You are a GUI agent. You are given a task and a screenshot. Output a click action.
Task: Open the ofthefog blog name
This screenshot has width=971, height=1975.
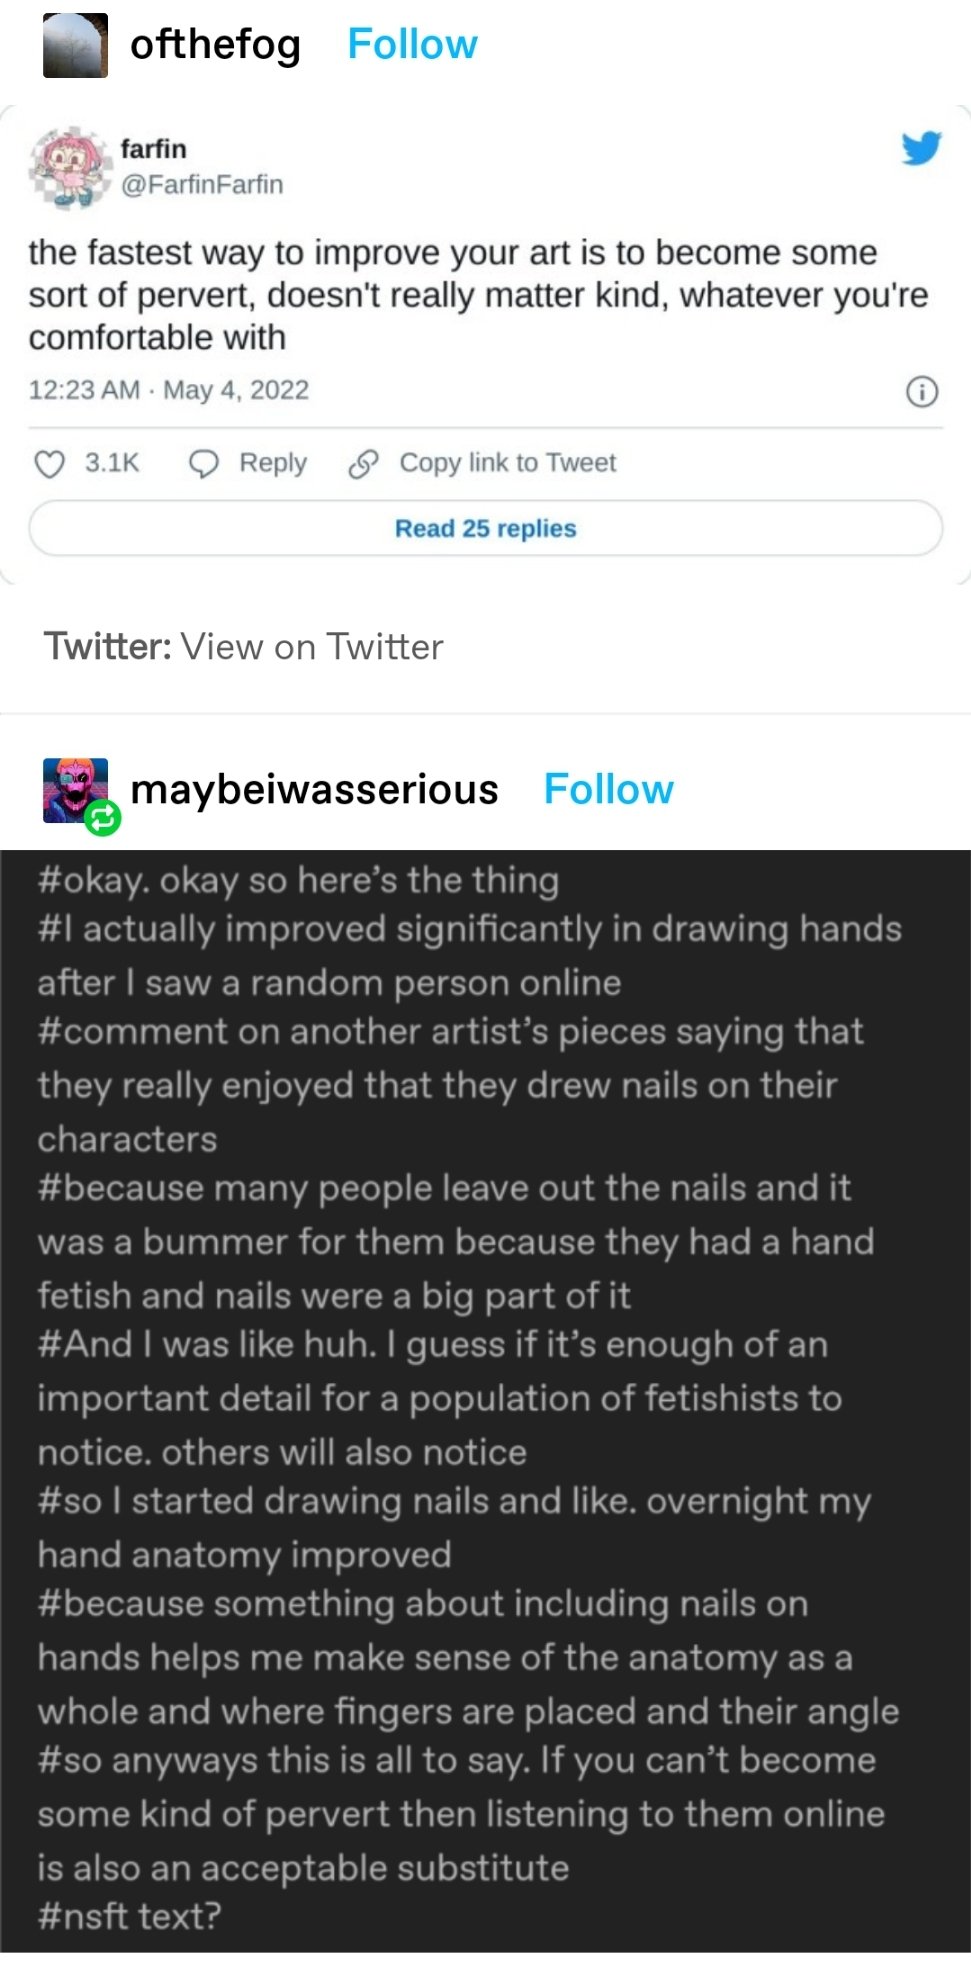coord(215,45)
